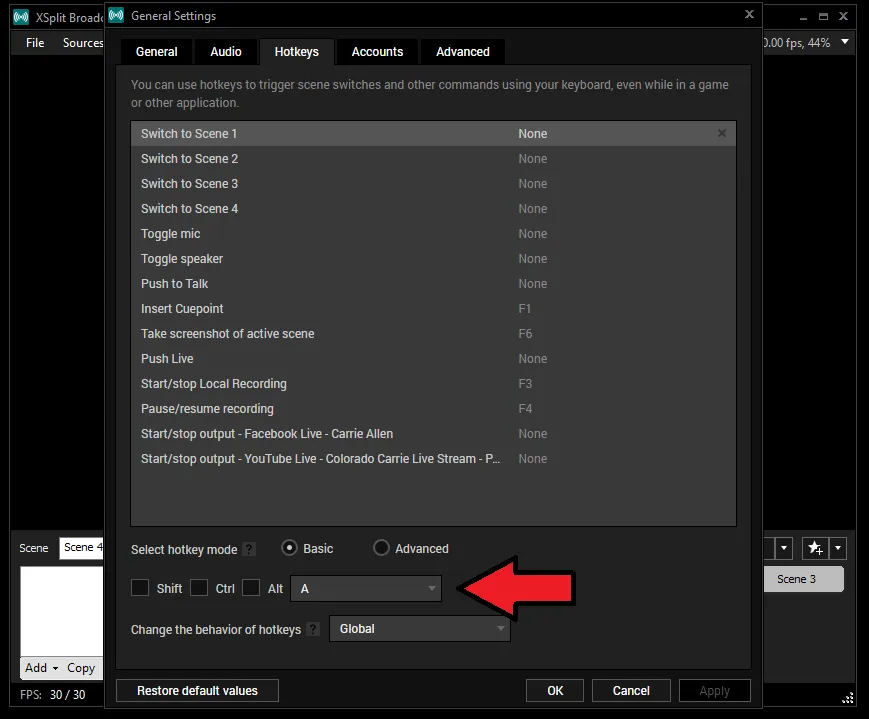Select Advanced hotkey mode

[x=381, y=548]
